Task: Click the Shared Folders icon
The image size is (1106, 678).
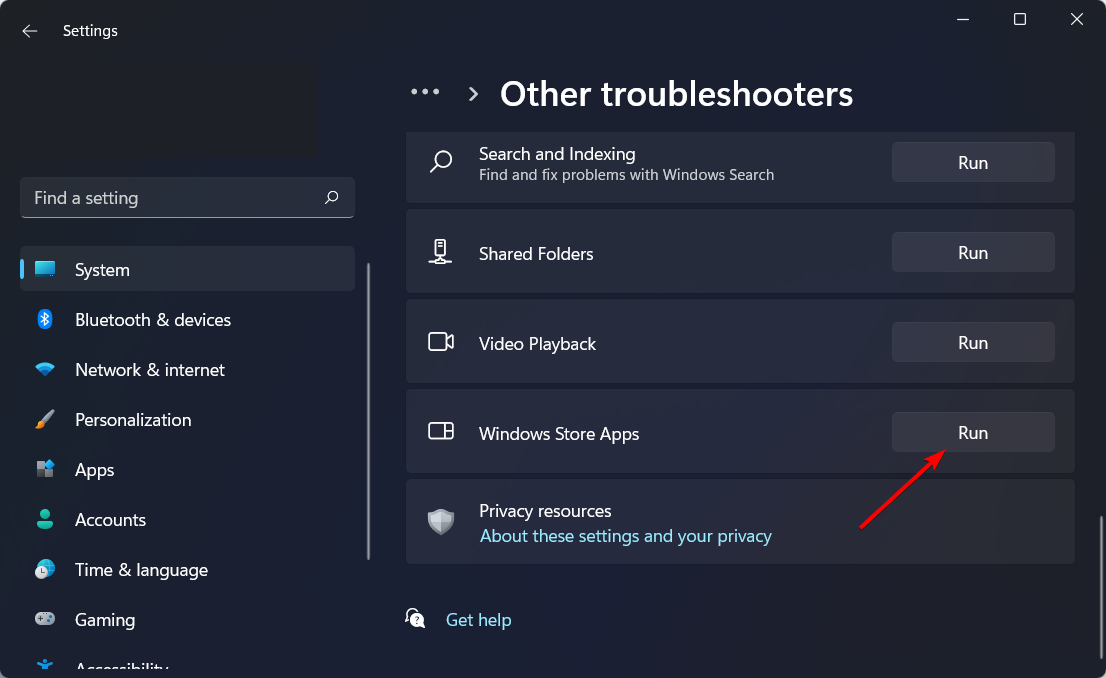Action: click(440, 252)
